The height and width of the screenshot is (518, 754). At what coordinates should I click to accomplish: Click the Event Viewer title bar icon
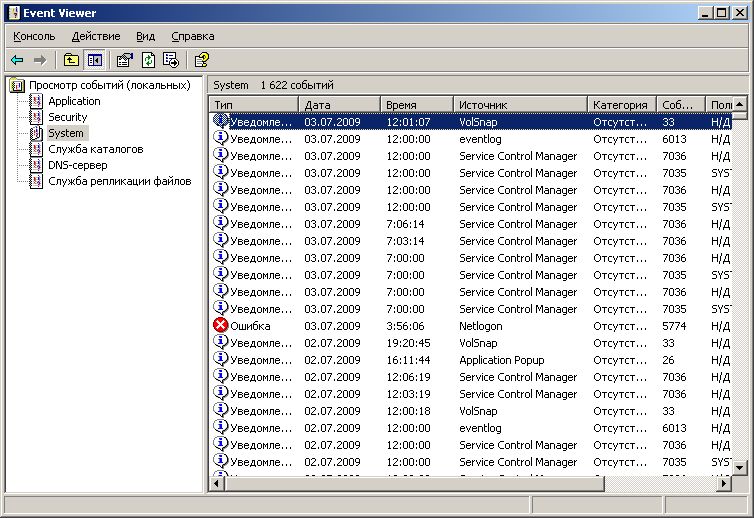click(14, 13)
